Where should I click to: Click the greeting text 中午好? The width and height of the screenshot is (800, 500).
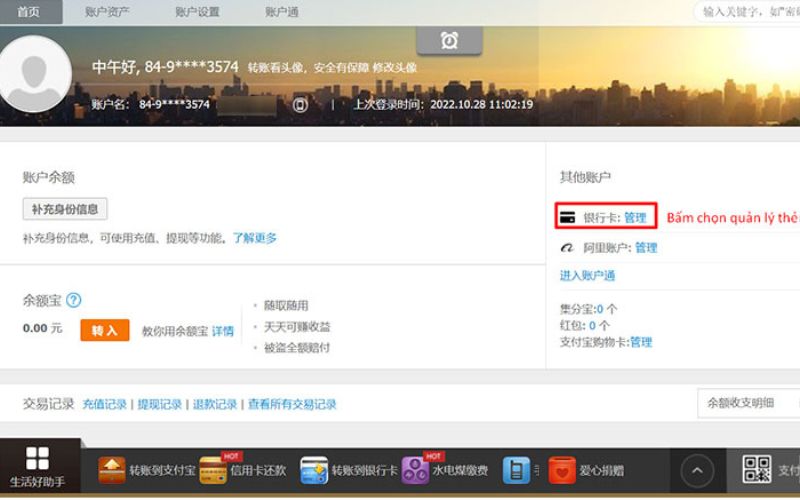tap(115, 67)
